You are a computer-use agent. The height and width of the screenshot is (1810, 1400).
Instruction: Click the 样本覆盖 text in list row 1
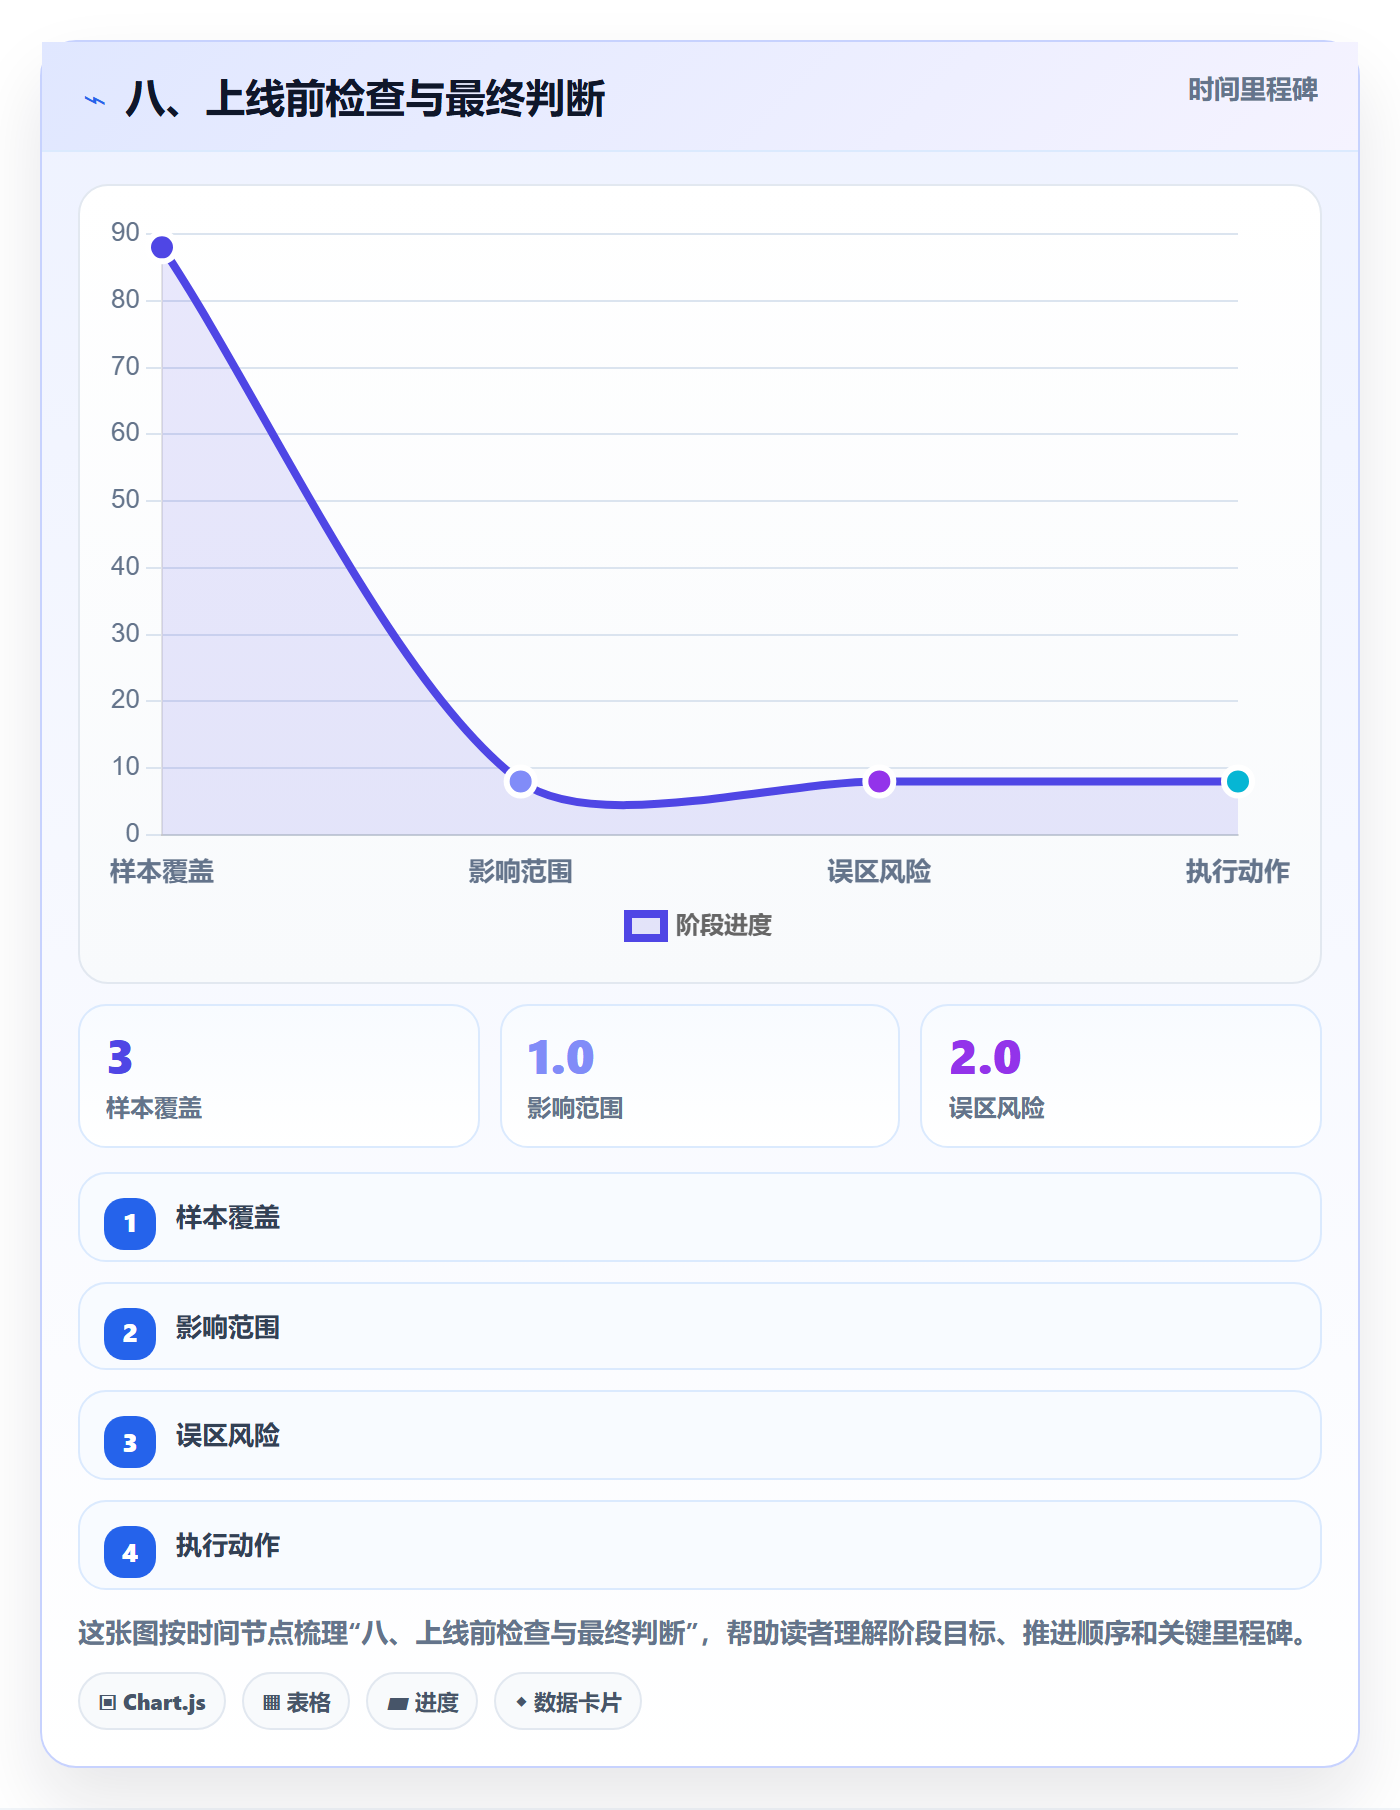click(x=228, y=1218)
